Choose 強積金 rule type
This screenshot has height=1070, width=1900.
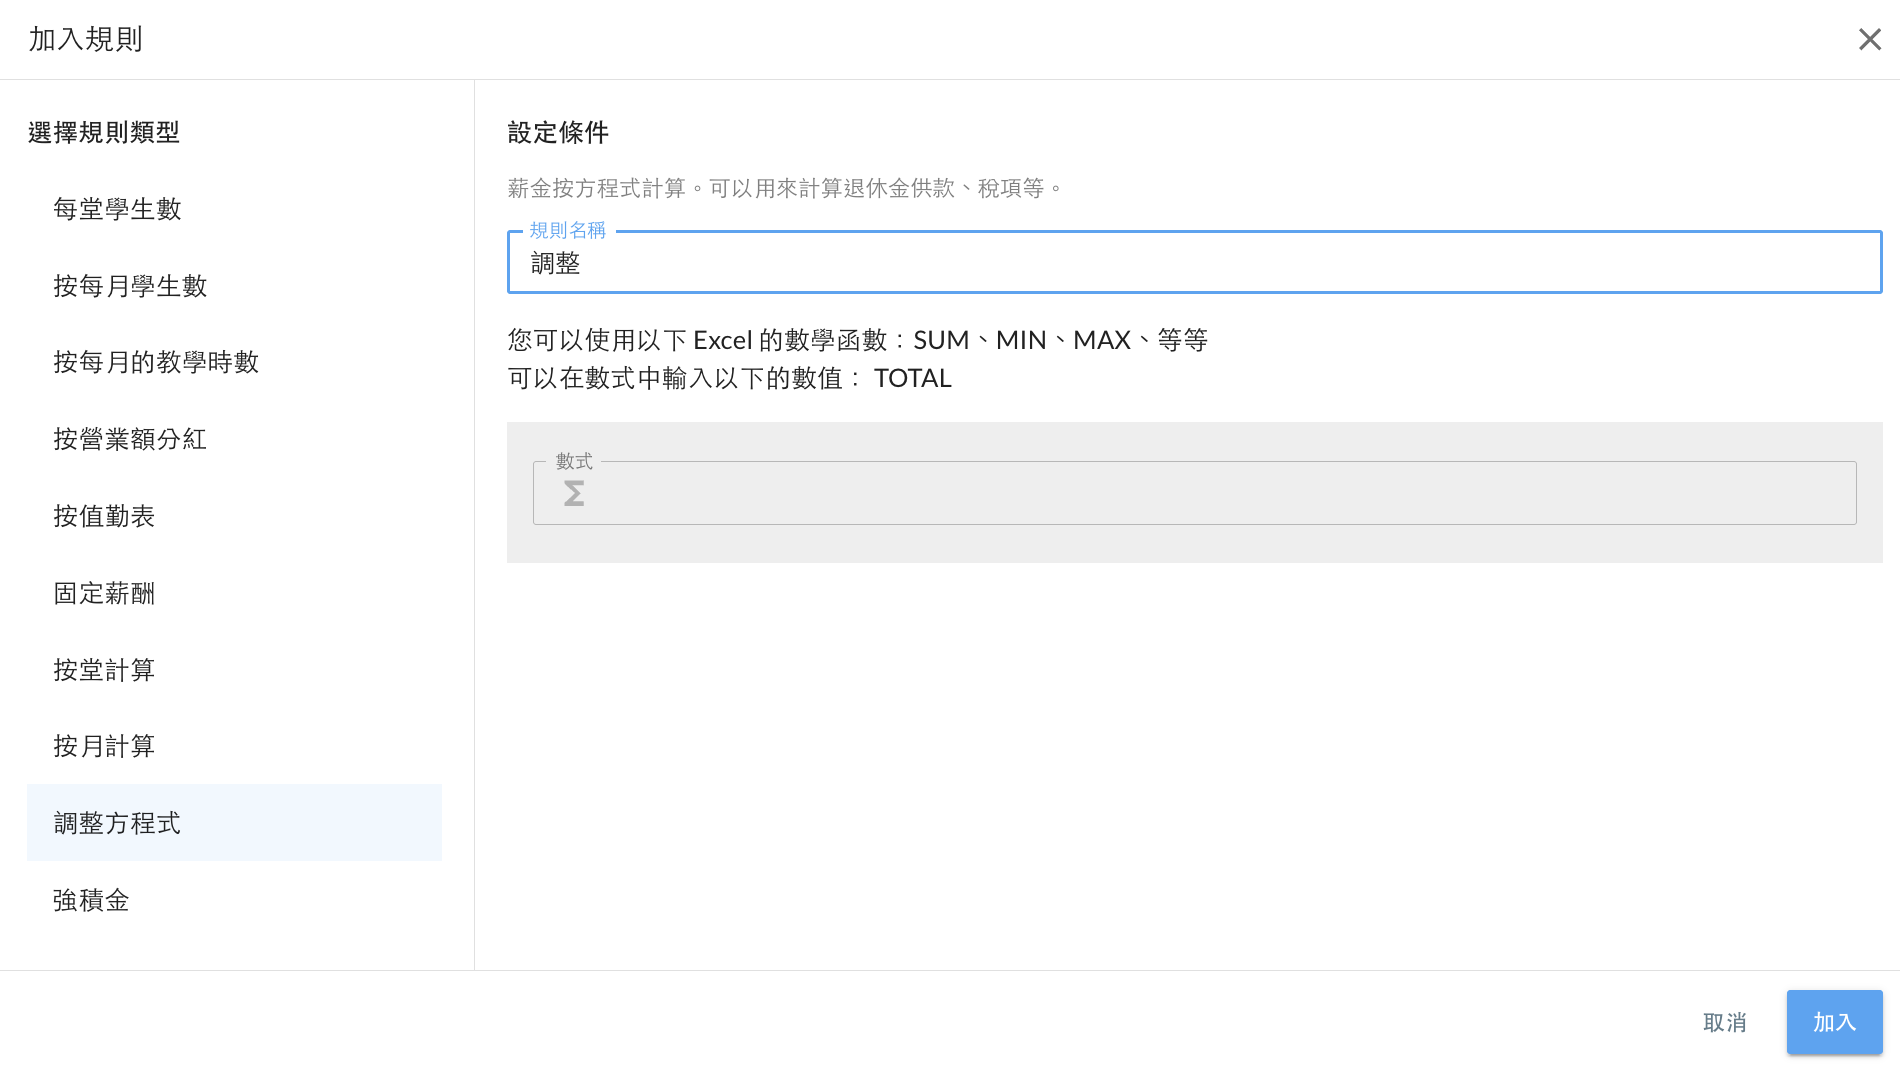(234, 900)
